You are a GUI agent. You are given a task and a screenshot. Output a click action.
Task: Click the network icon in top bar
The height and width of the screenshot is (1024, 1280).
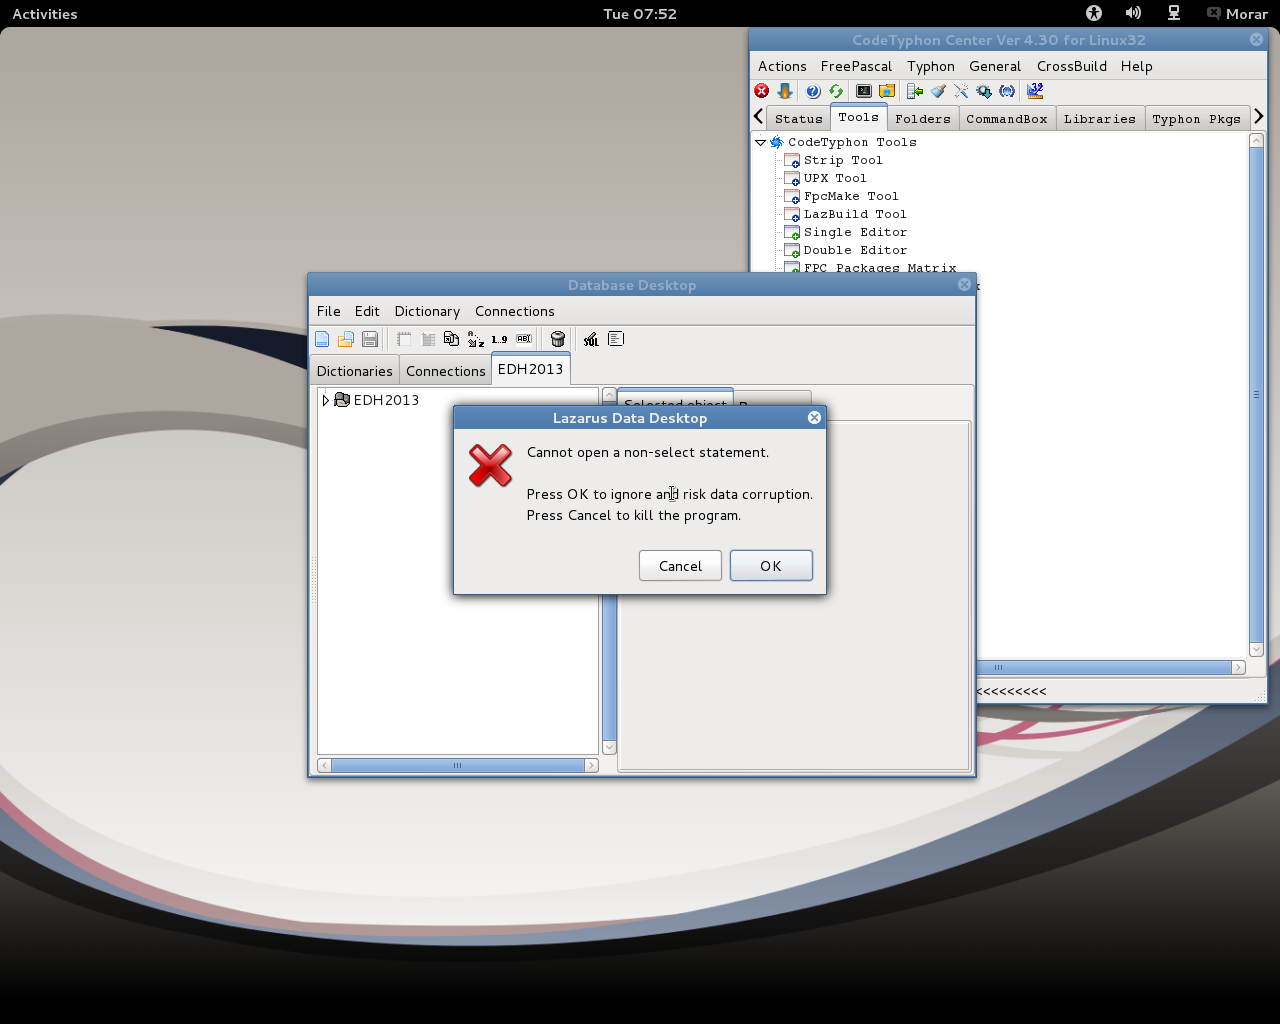[1174, 13]
